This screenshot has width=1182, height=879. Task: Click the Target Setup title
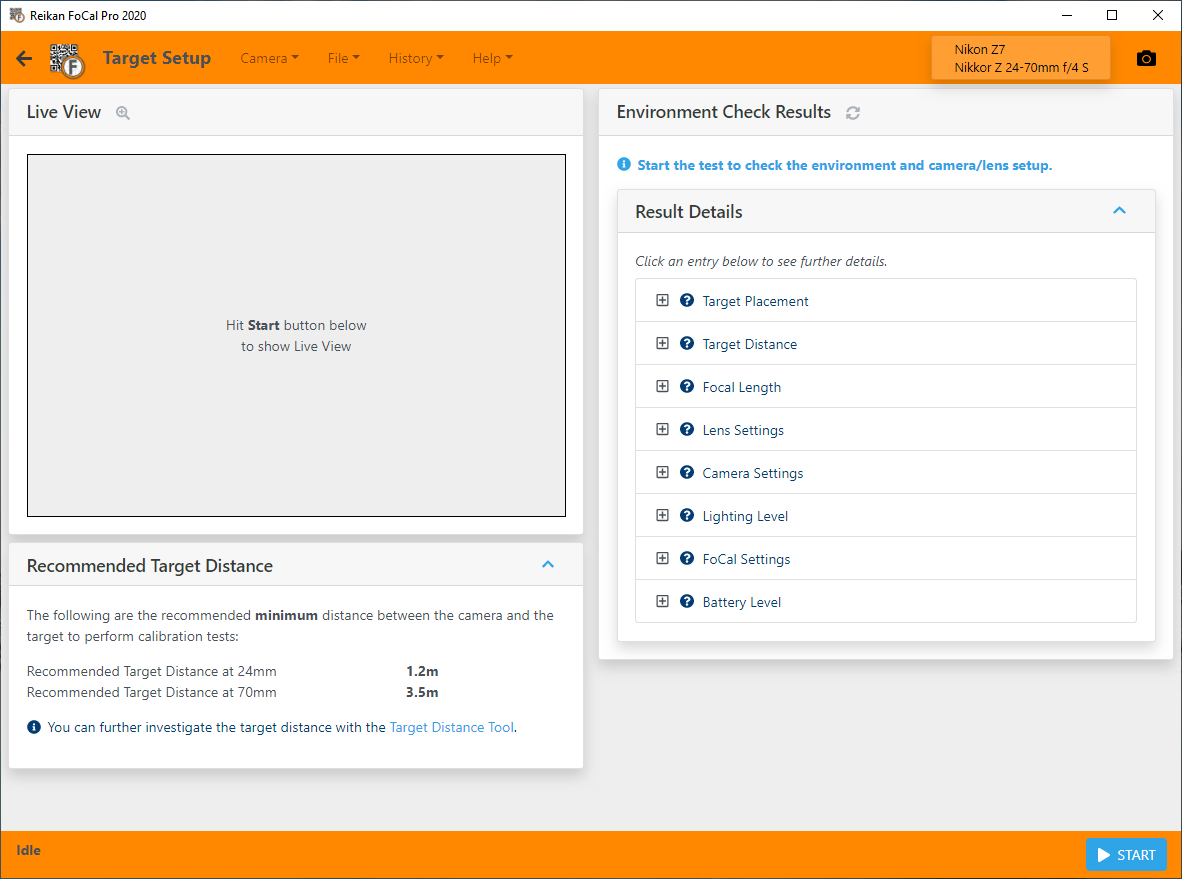[x=157, y=58]
